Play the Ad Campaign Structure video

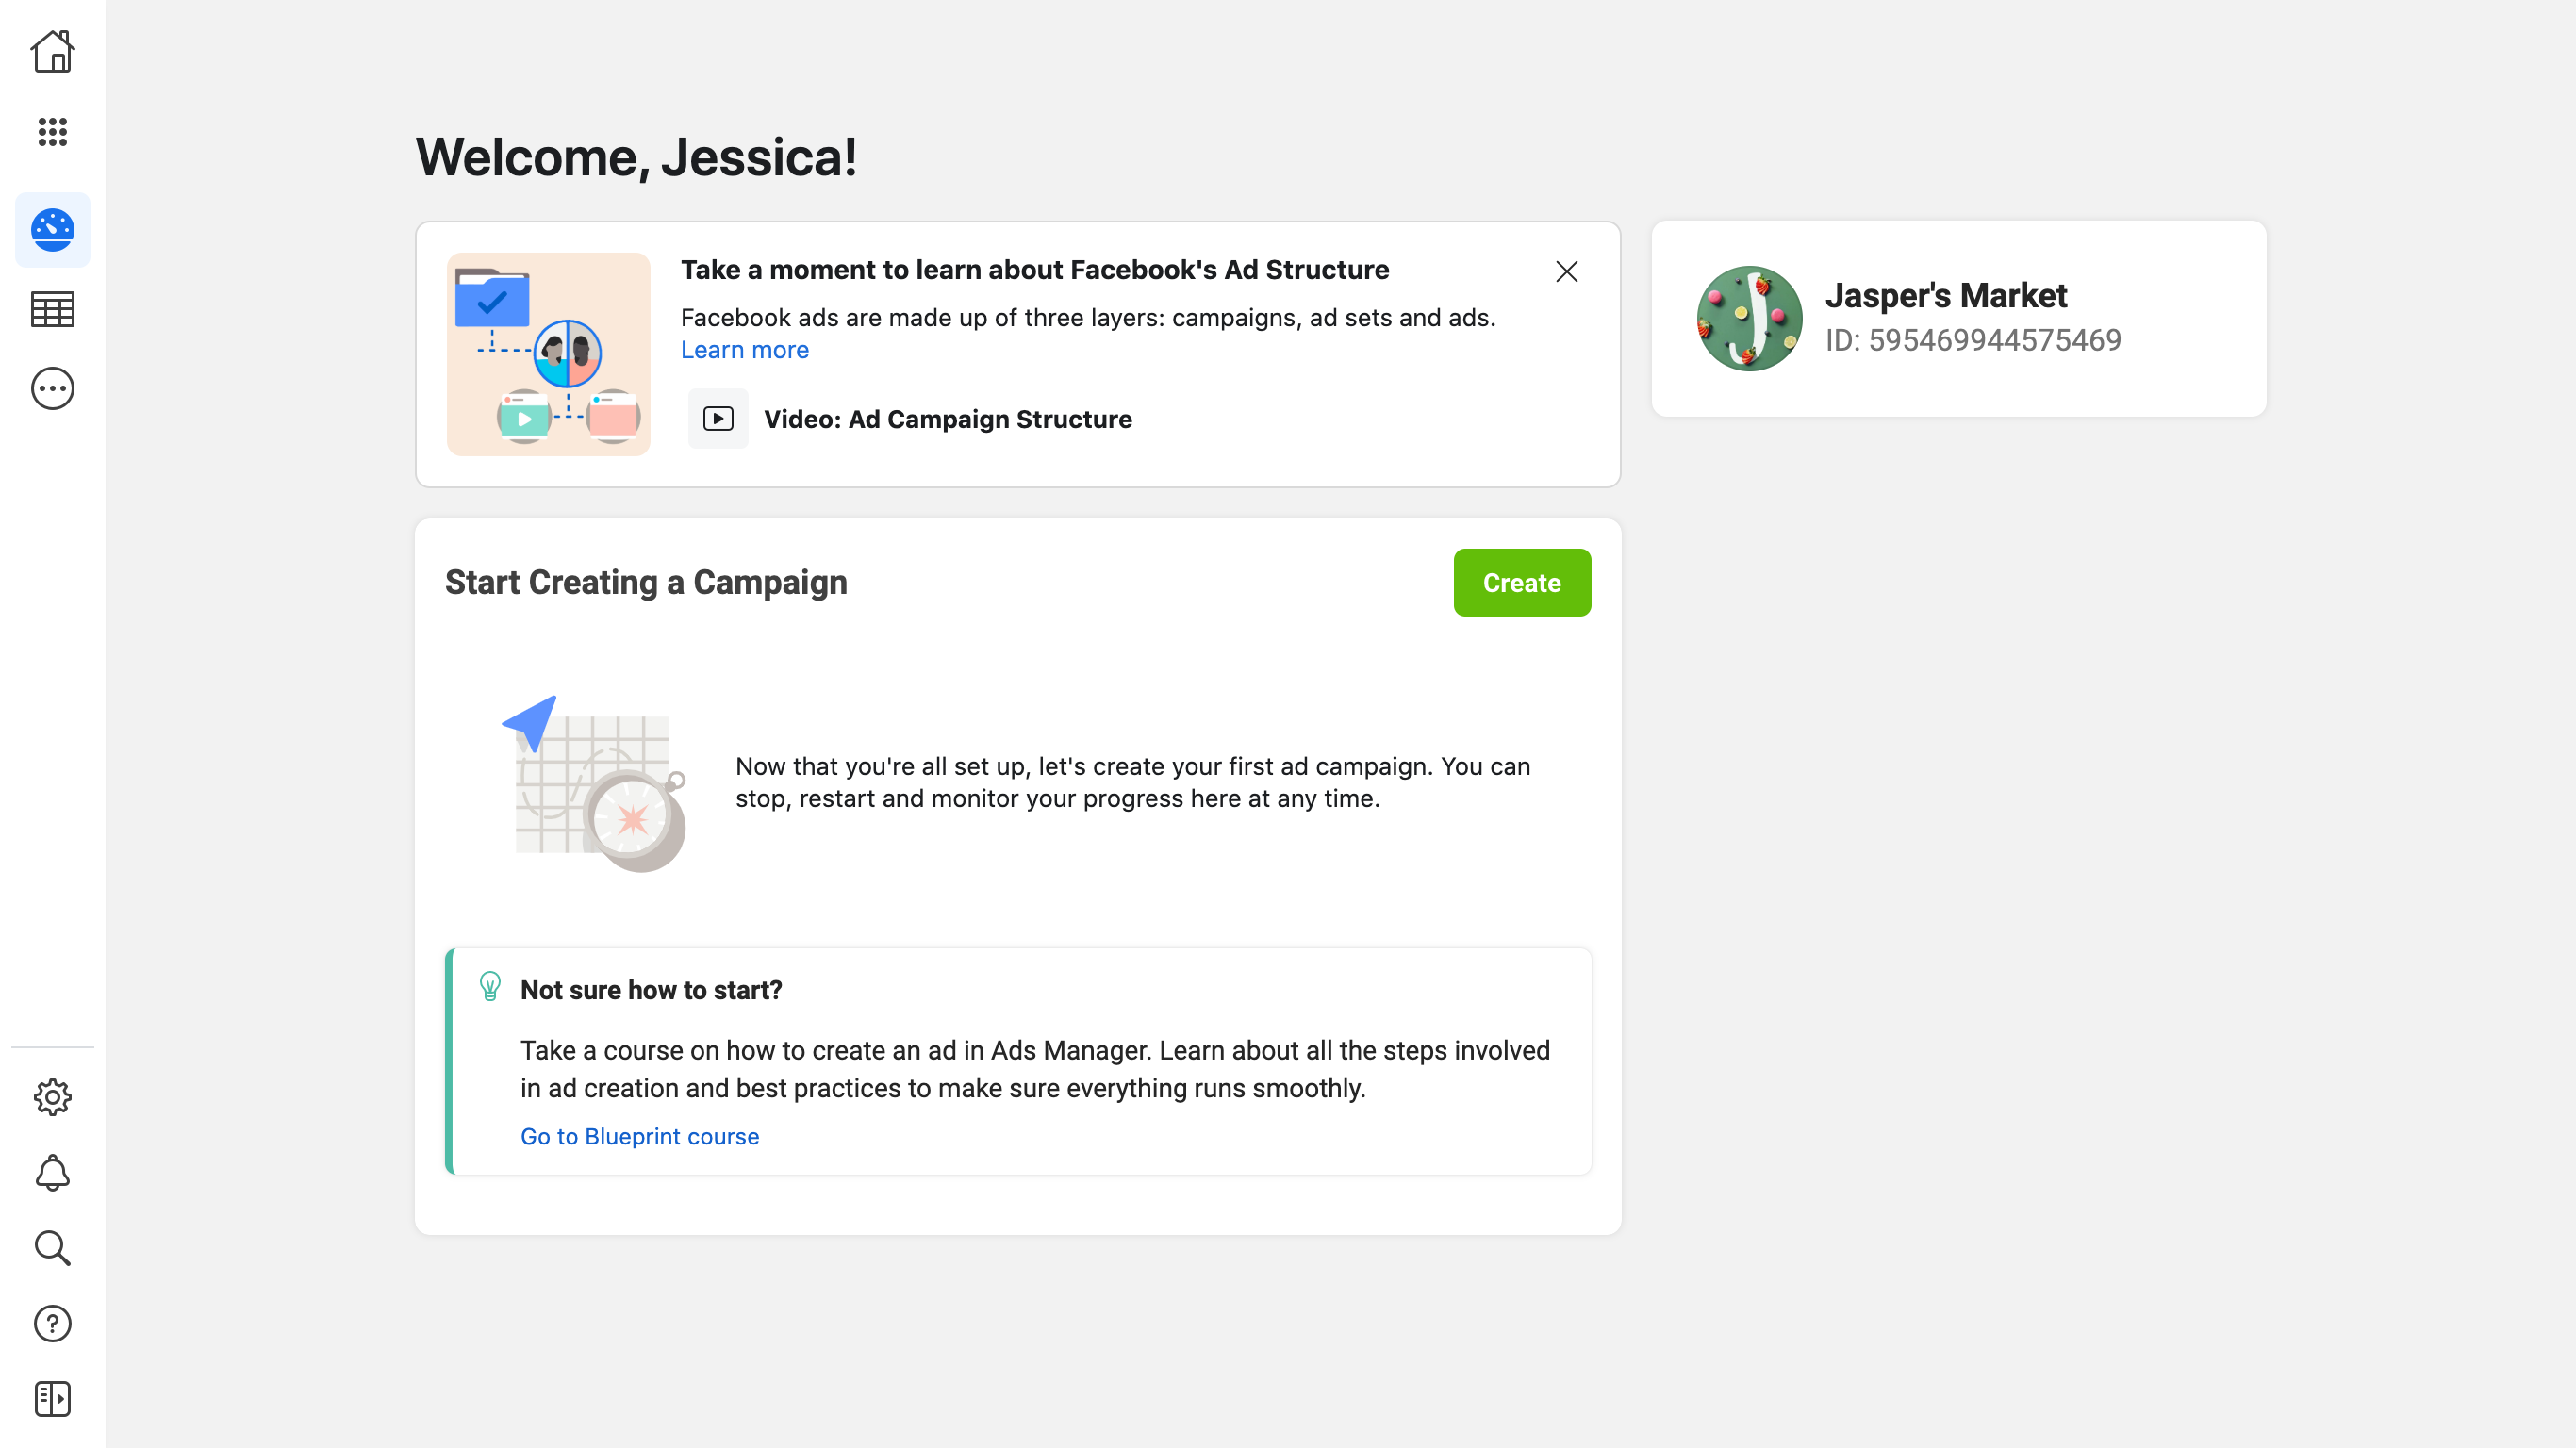pos(718,419)
